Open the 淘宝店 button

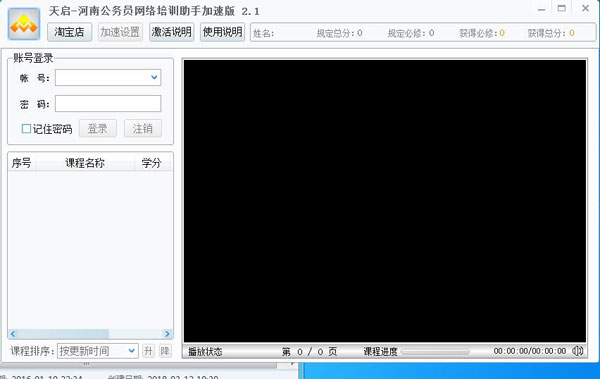(x=69, y=32)
